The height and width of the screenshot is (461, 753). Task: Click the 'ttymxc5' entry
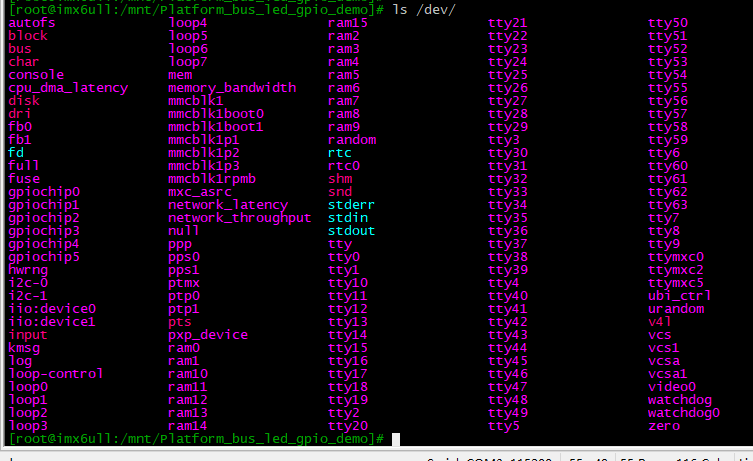pyautogui.click(x=676, y=283)
